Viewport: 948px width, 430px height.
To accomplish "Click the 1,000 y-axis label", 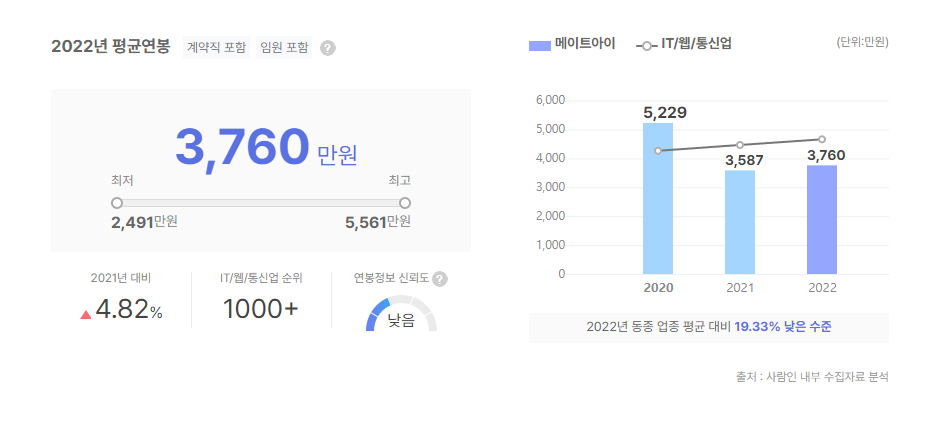I will (x=550, y=246).
